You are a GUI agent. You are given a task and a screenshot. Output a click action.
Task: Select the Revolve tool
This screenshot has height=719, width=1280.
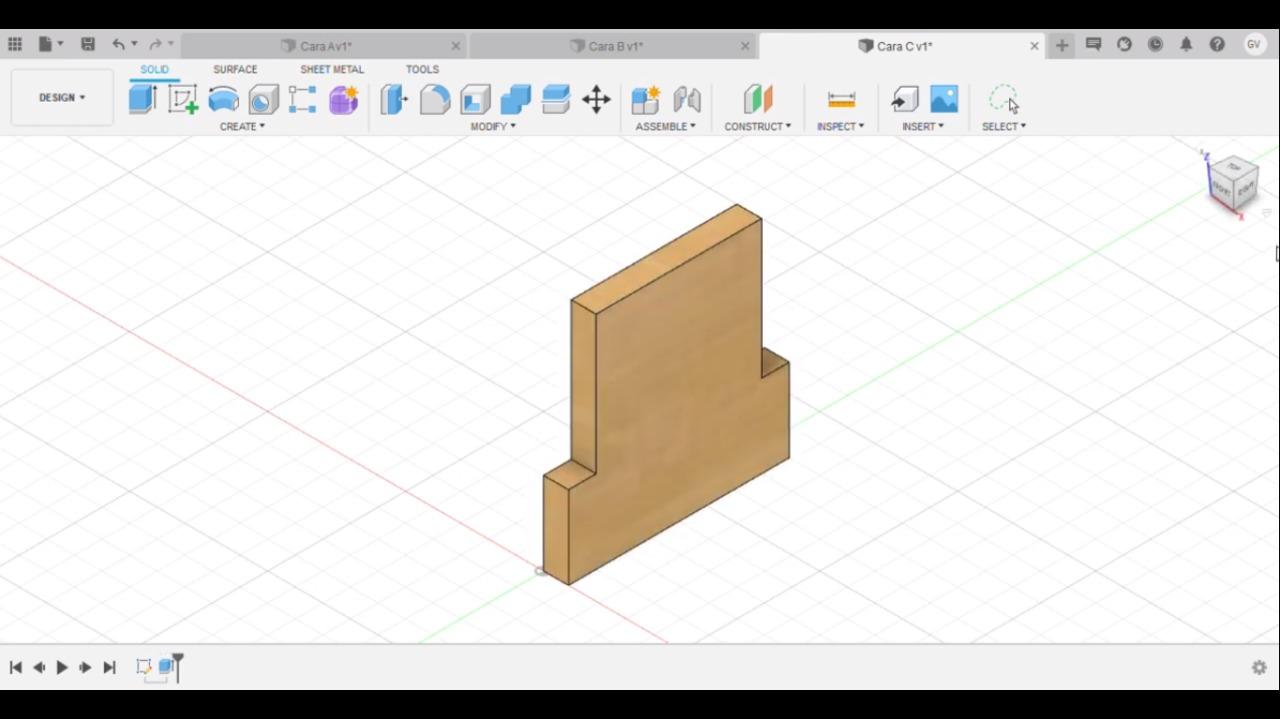pyautogui.click(x=223, y=99)
